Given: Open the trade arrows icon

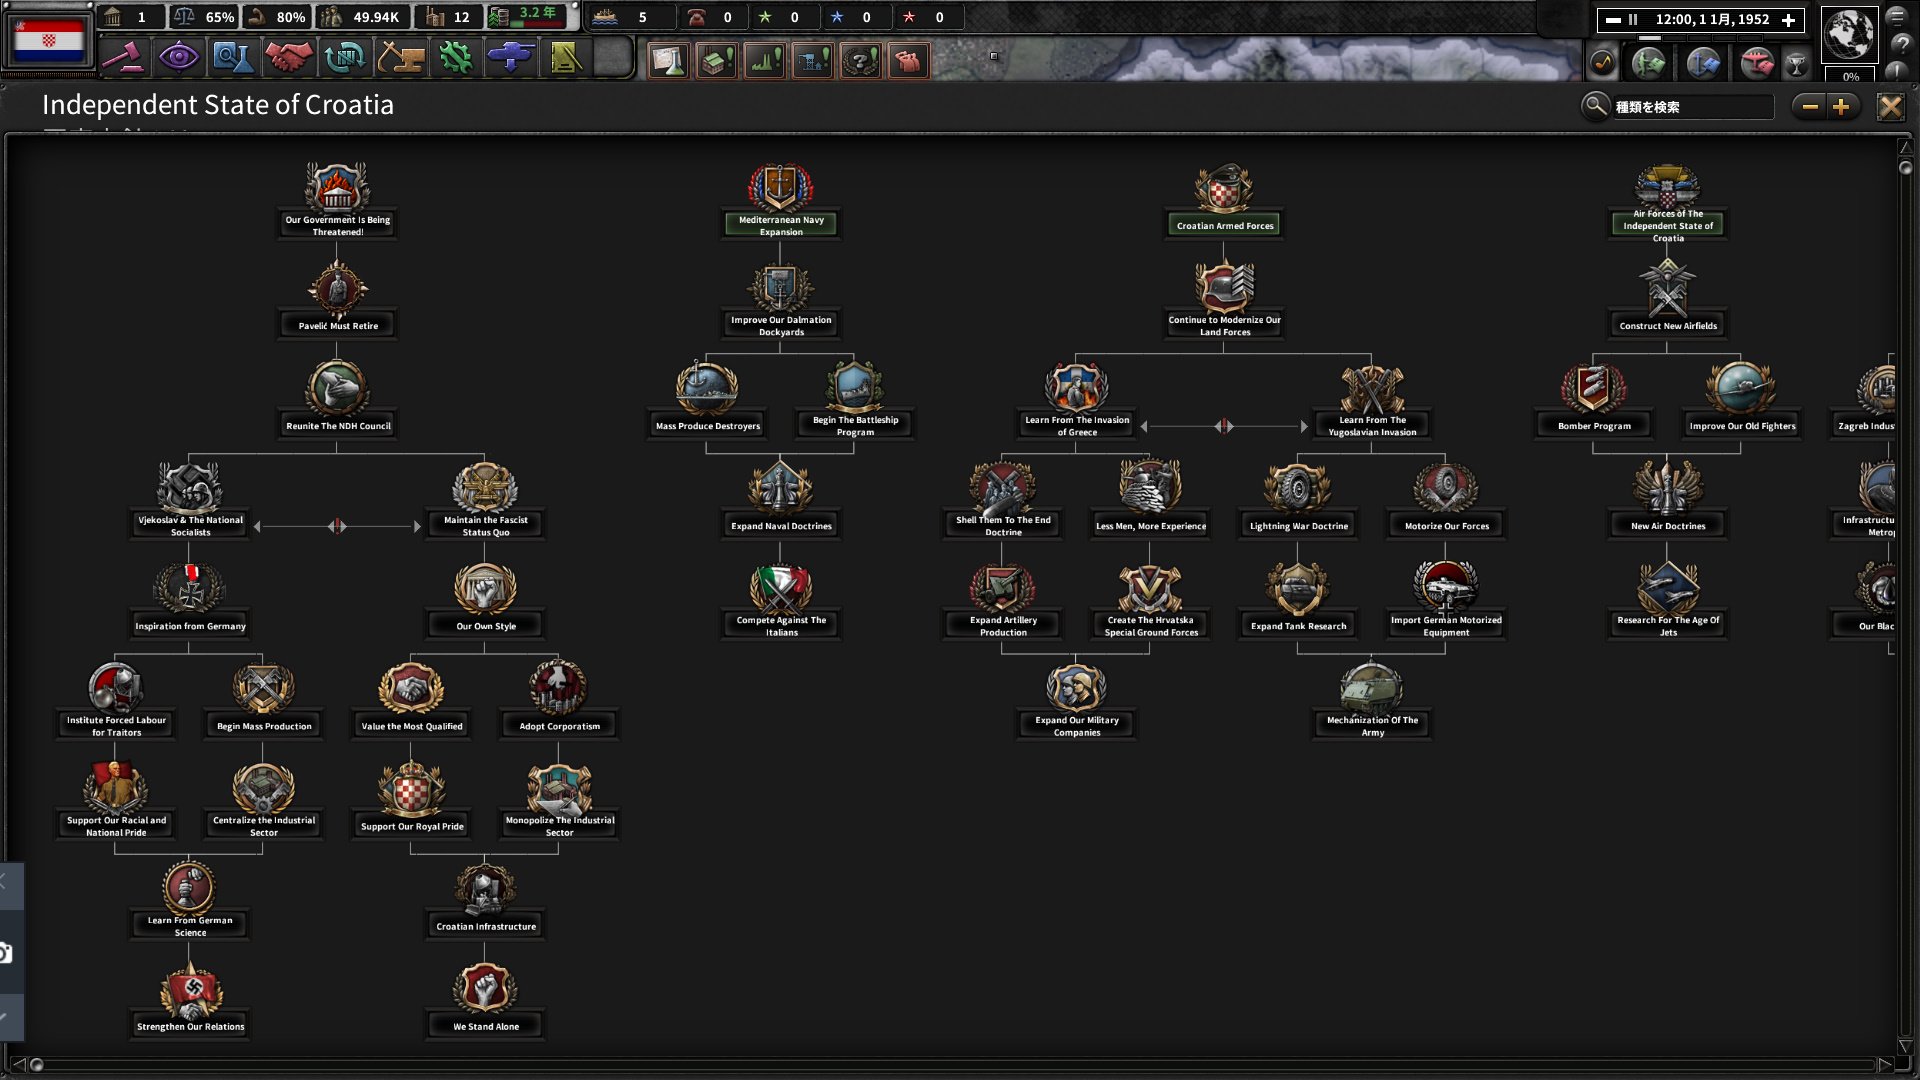Looking at the screenshot, I should click(x=344, y=58).
